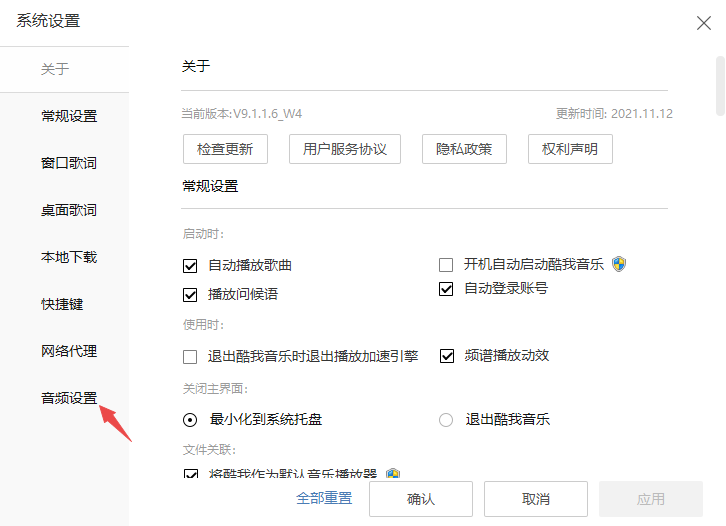Click the vertical scrollbar thumb

point(720,86)
